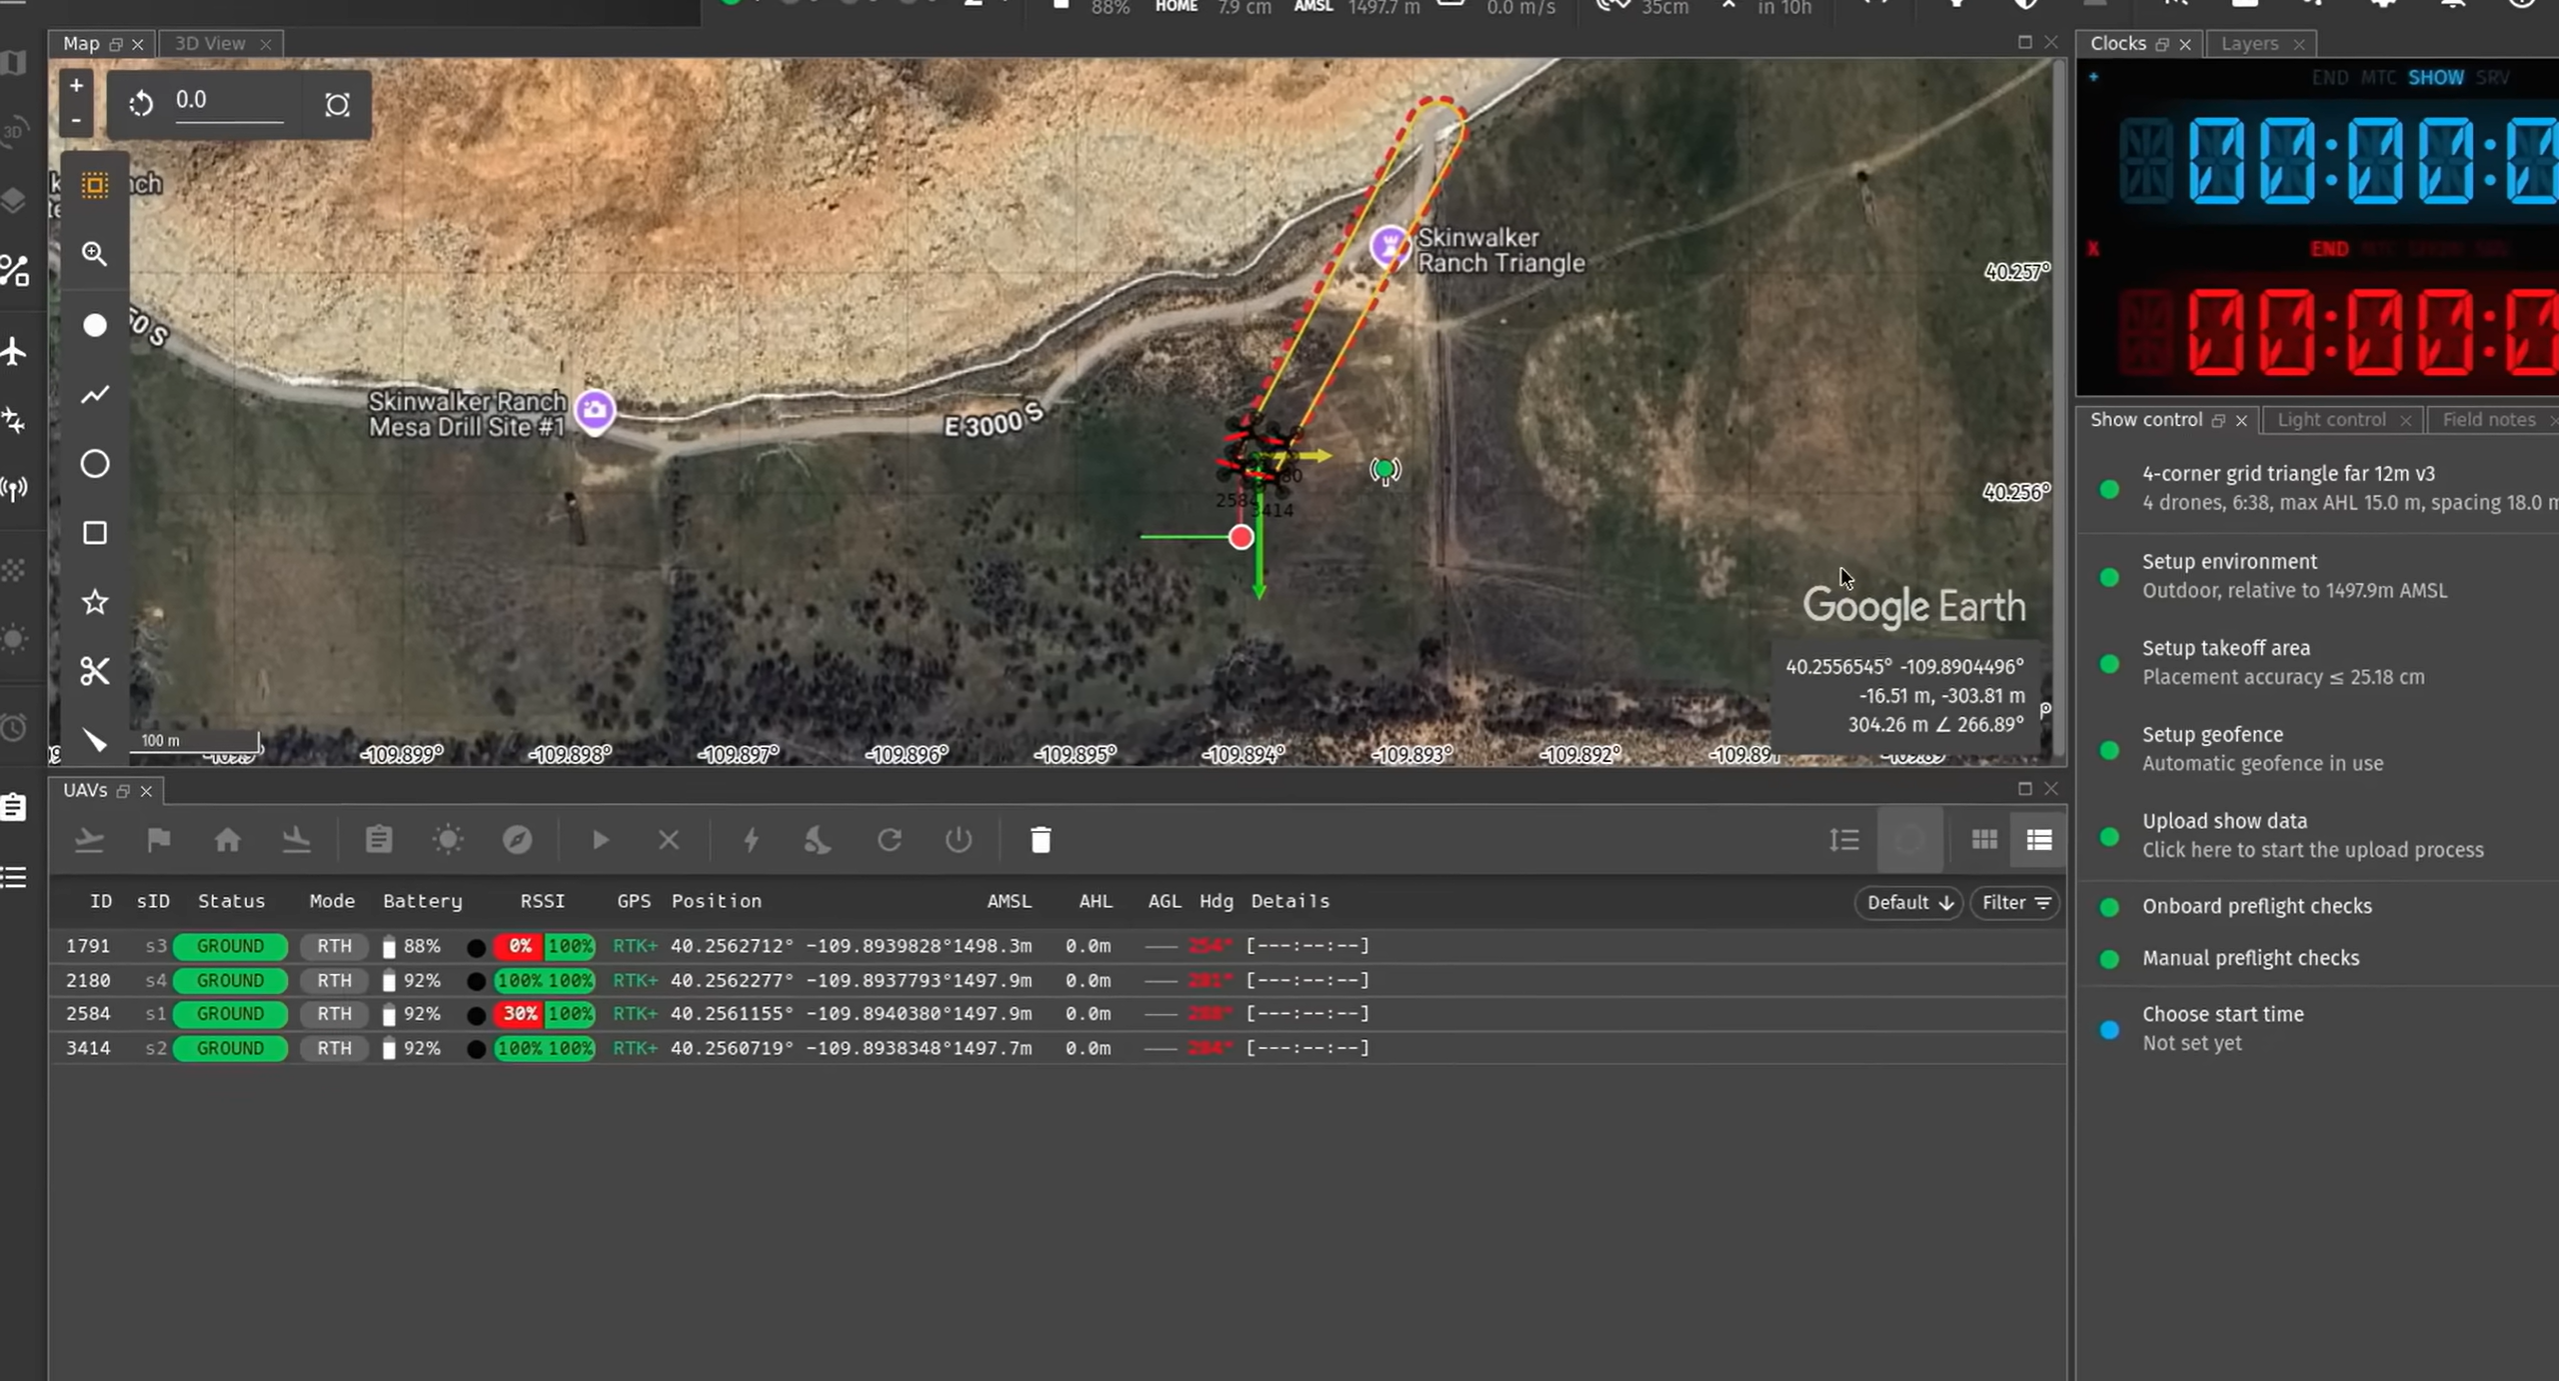Choose the star polygon drawing tool
2559x1381 pixels.
tap(95, 602)
